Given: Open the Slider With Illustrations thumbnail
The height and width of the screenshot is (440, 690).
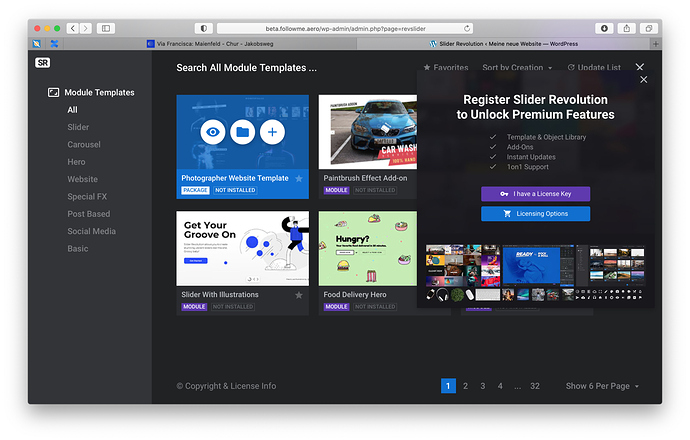Looking at the screenshot, I should (242, 249).
